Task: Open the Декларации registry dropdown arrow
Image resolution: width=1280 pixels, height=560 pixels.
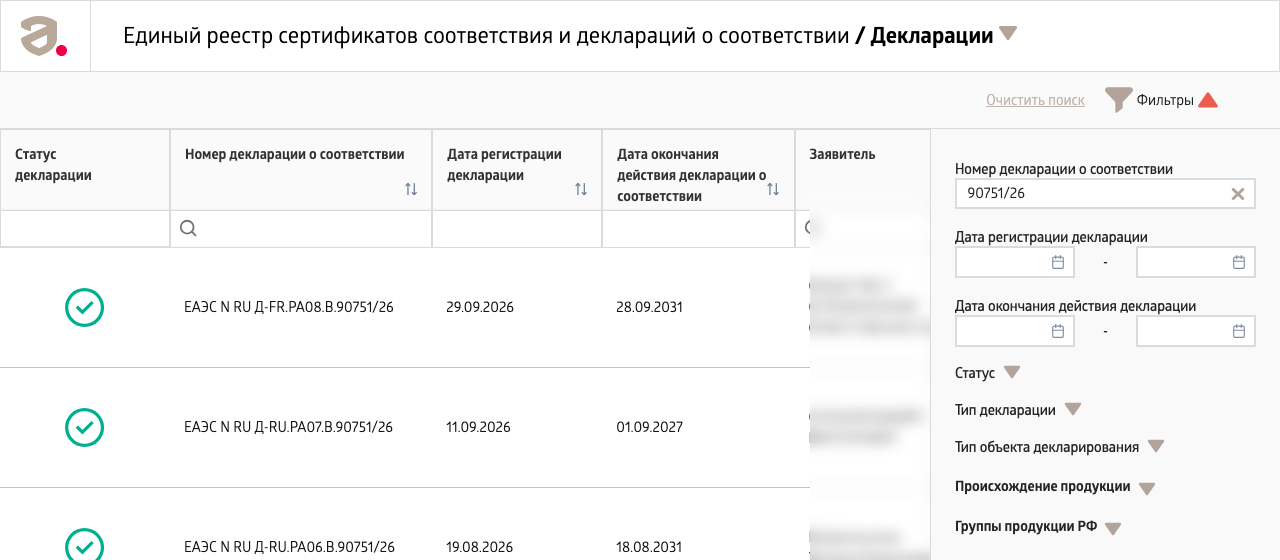Action: point(1008,34)
